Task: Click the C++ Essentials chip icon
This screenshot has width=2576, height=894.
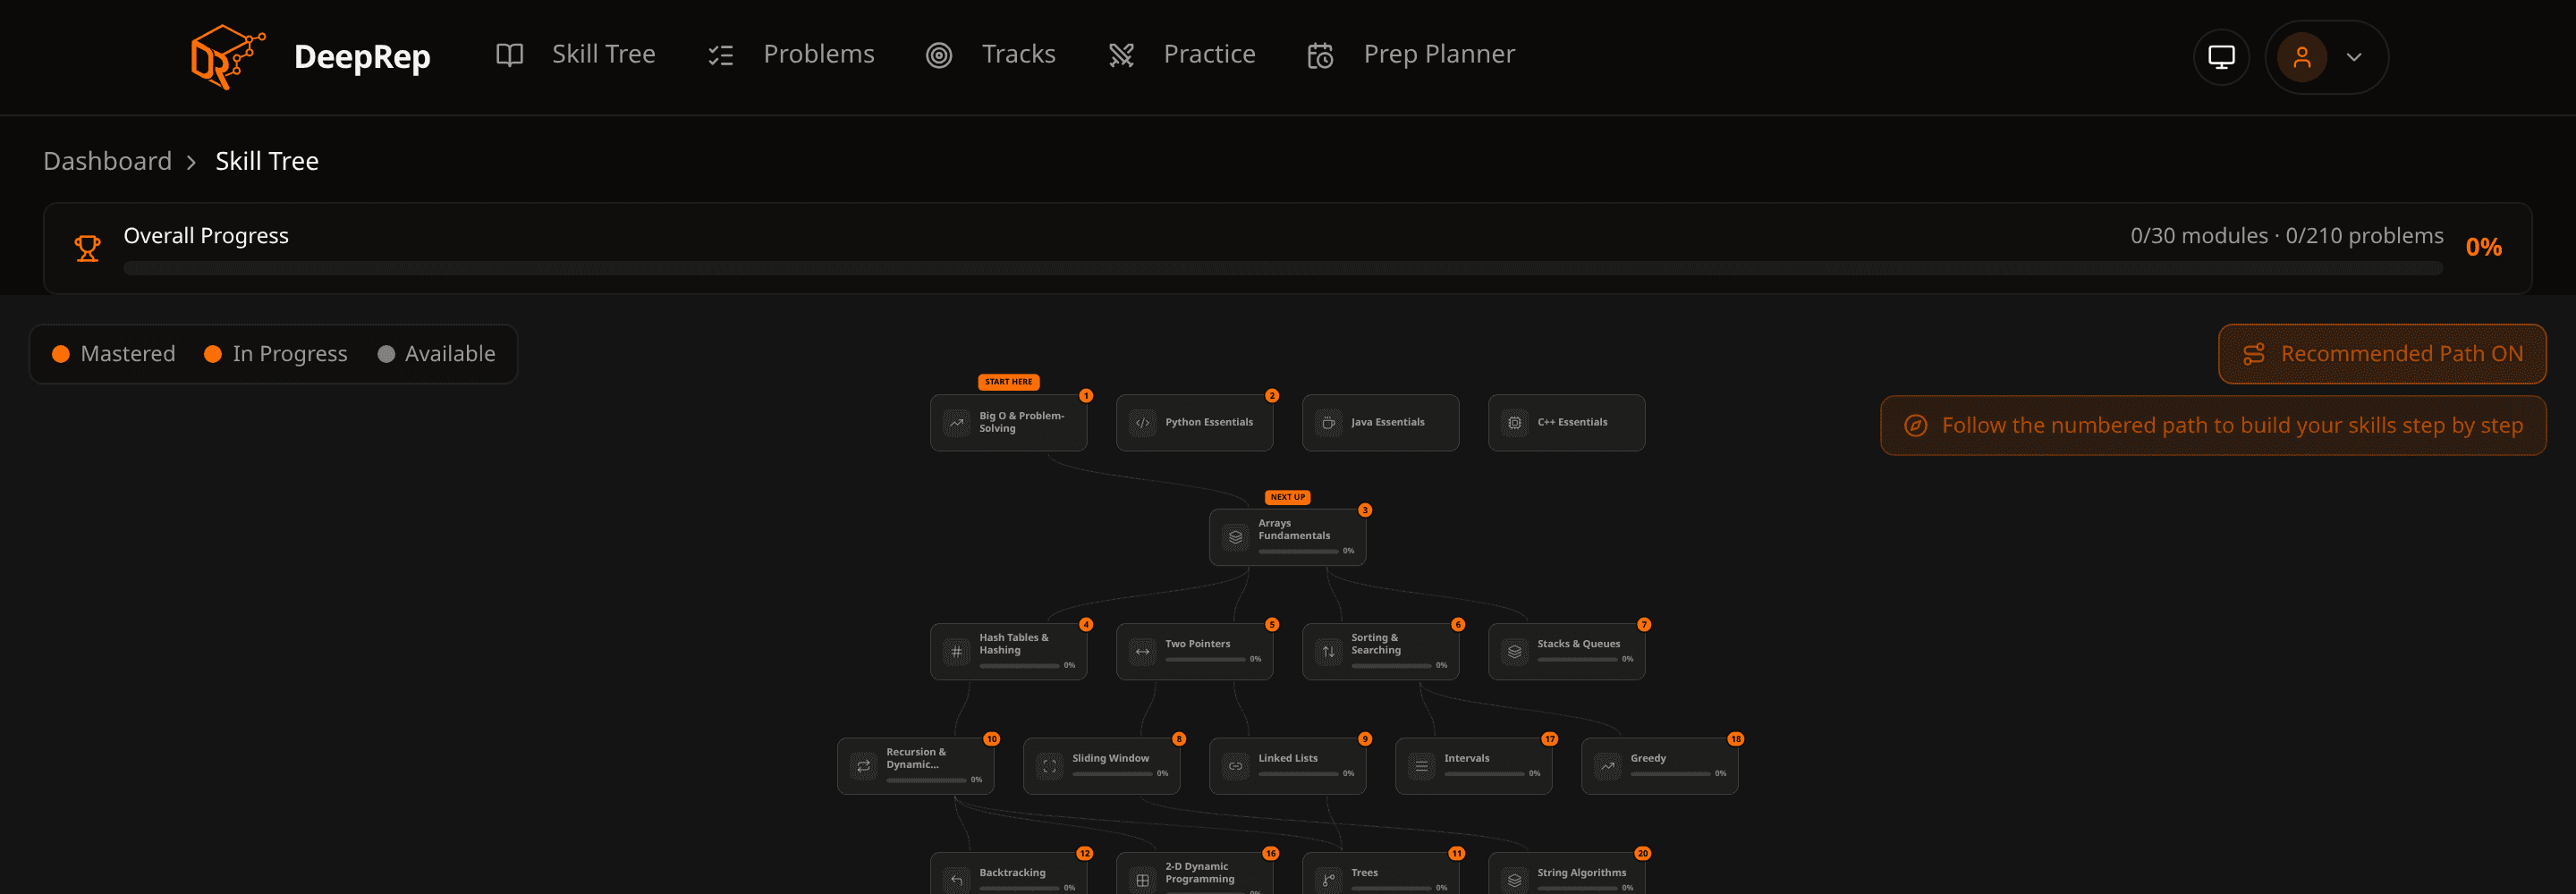Action: pos(1514,423)
